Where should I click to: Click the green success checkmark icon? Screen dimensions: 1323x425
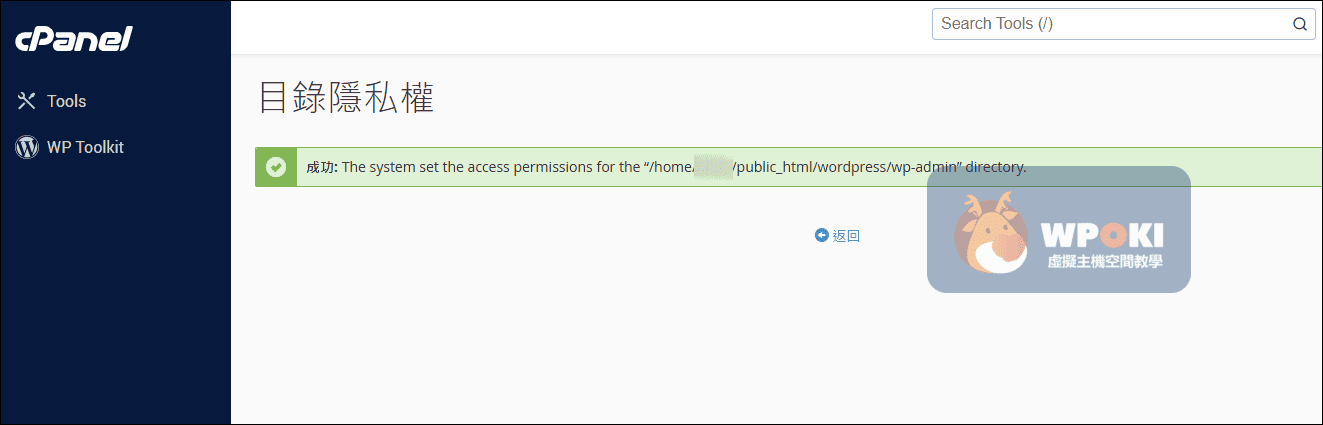pos(276,167)
